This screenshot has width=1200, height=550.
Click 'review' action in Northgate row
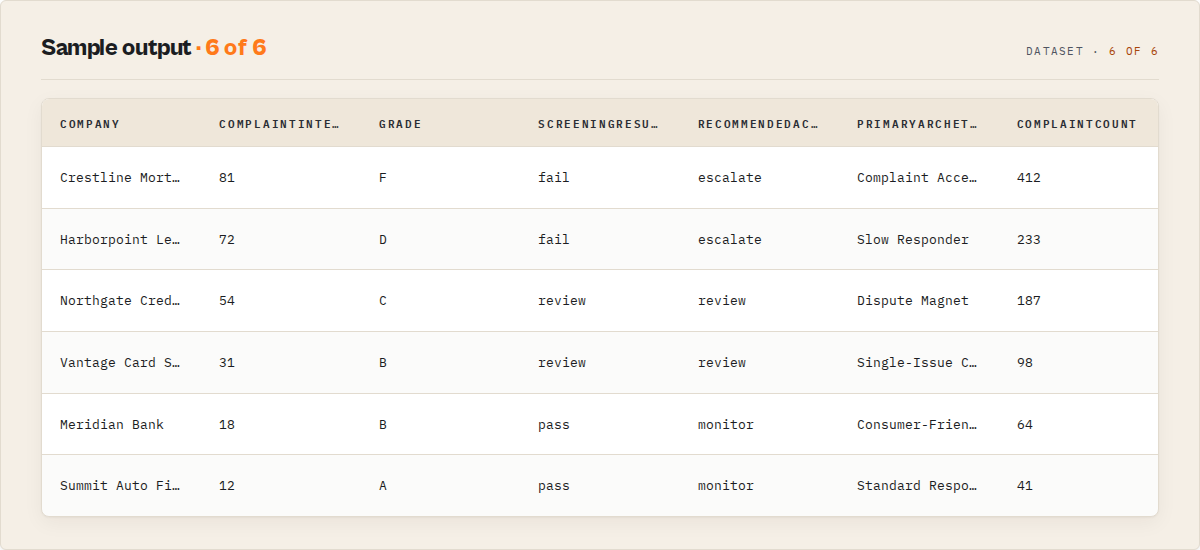coord(722,301)
